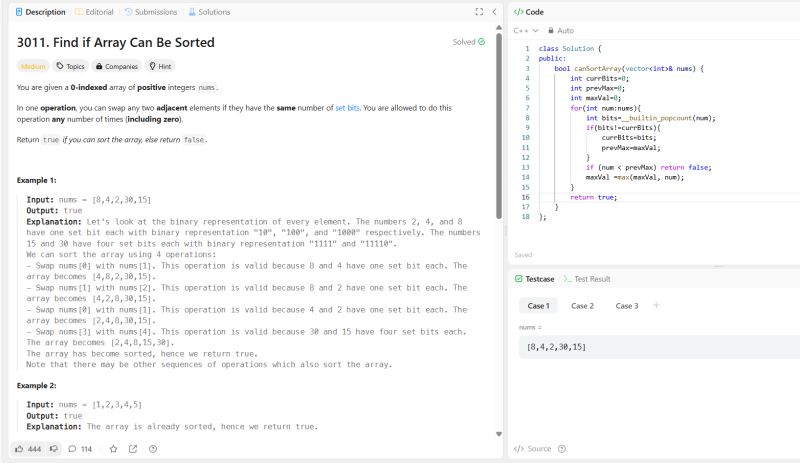Screen dimensions: 800x463
Task: Star this problem as favorite
Action: pyautogui.click(x=113, y=449)
